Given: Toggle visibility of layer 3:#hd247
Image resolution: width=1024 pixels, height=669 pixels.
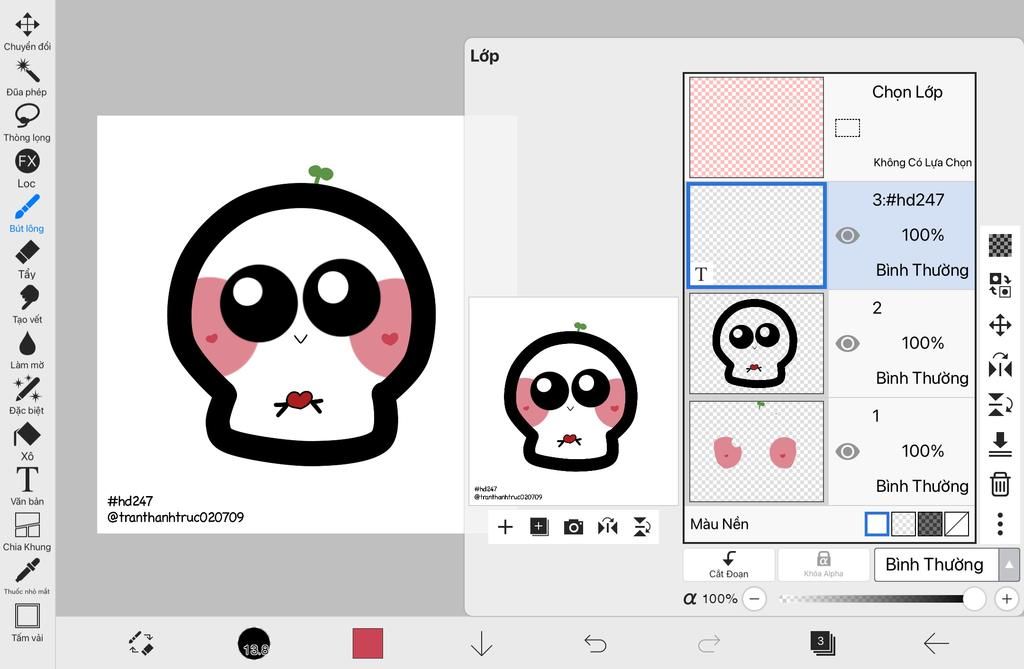Looking at the screenshot, I should click(847, 235).
